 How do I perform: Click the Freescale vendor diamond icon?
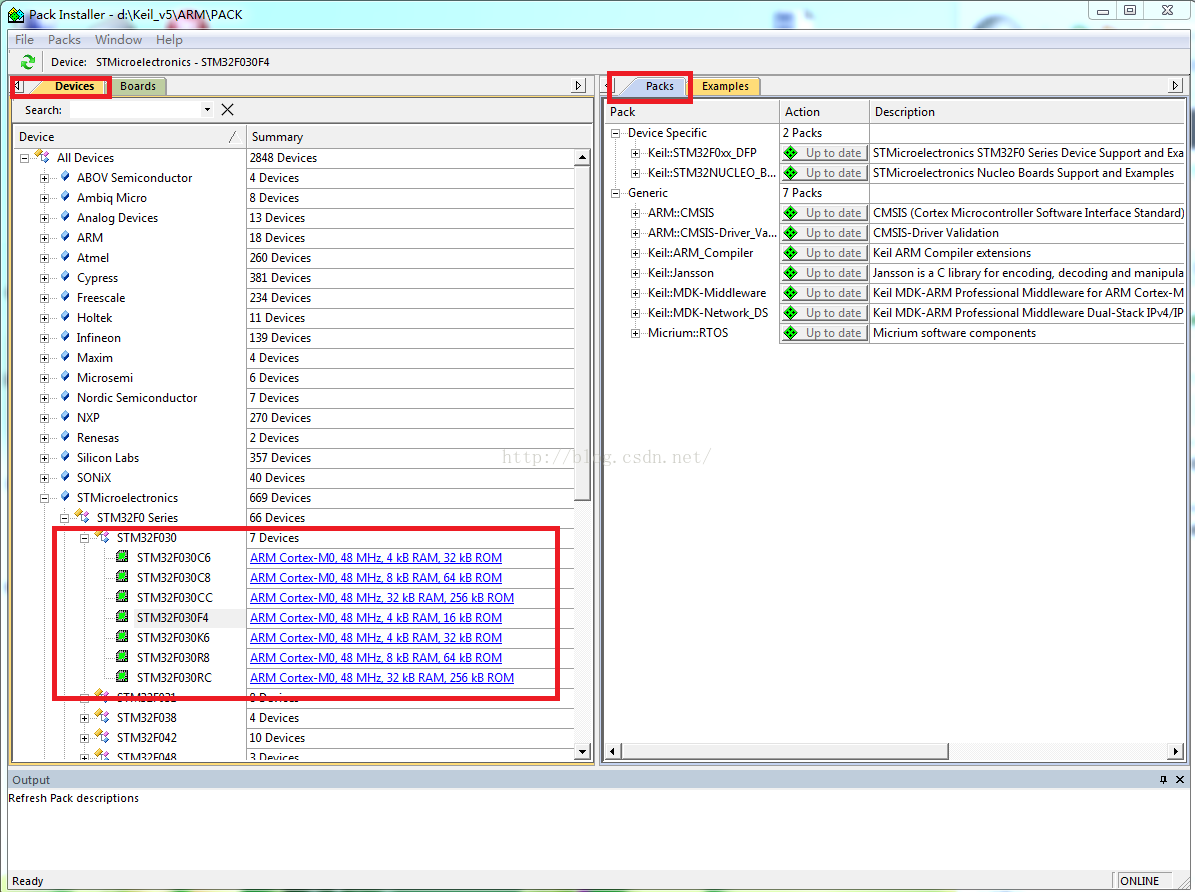[x=66, y=297]
